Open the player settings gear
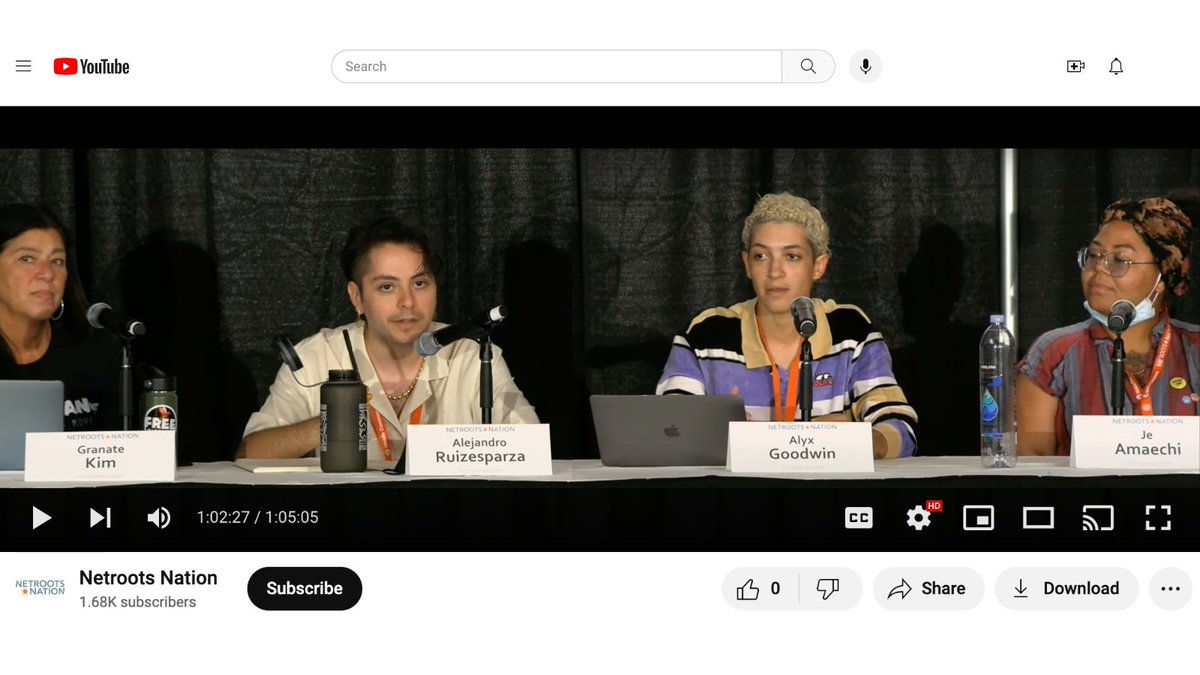 tap(919, 517)
